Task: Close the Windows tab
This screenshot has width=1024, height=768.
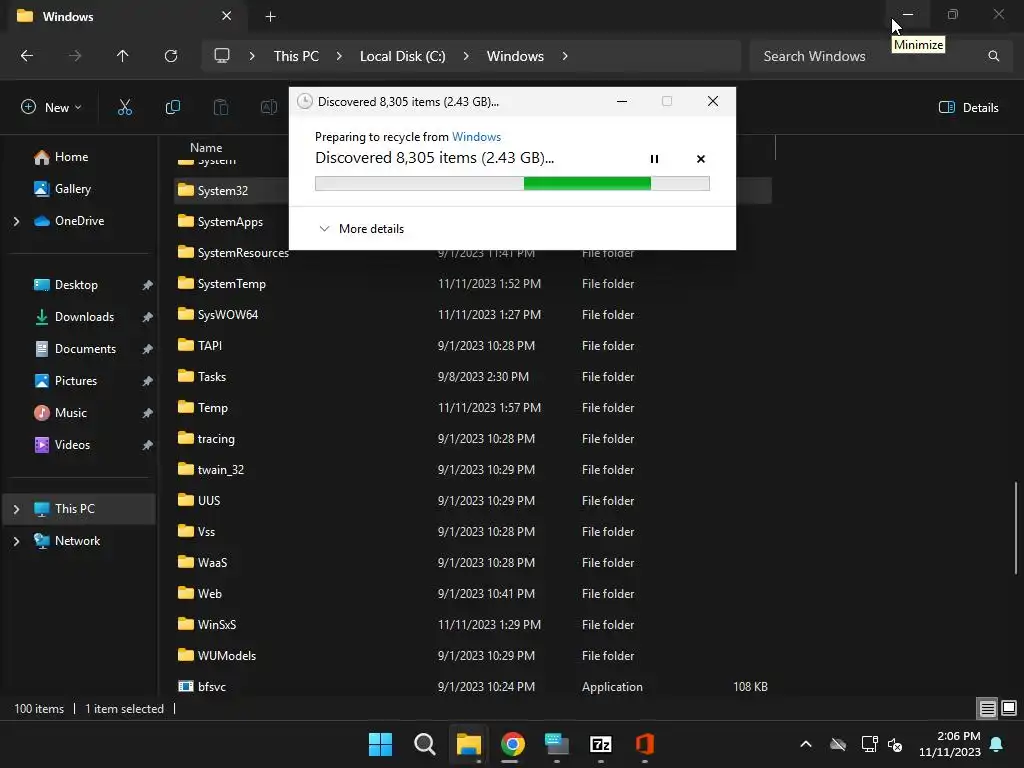Action: tap(226, 16)
